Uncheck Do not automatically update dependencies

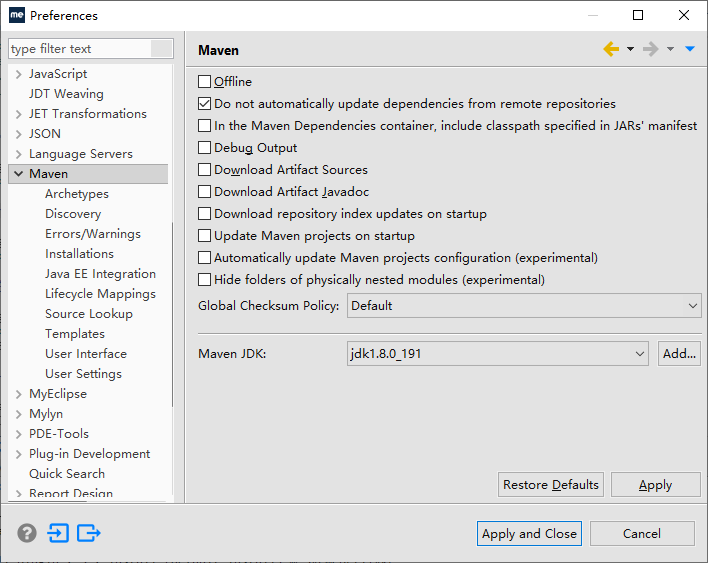[x=205, y=104]
